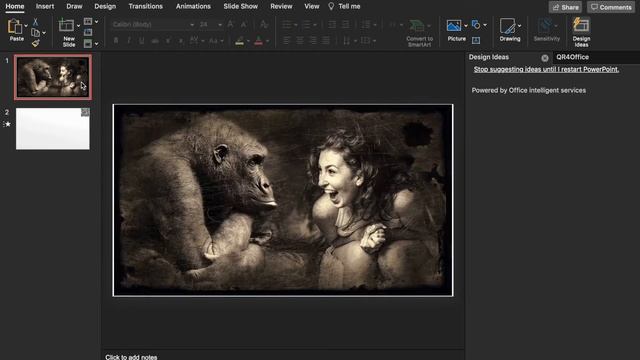Open the Transitions ribbon tab
This screenshot has width=640, height=360.
146,6
